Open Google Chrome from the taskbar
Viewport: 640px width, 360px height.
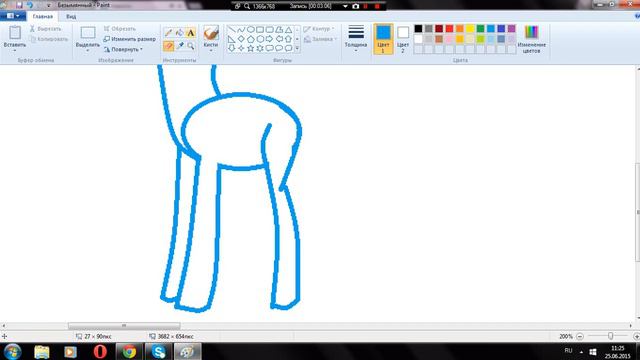click(129, 351)
